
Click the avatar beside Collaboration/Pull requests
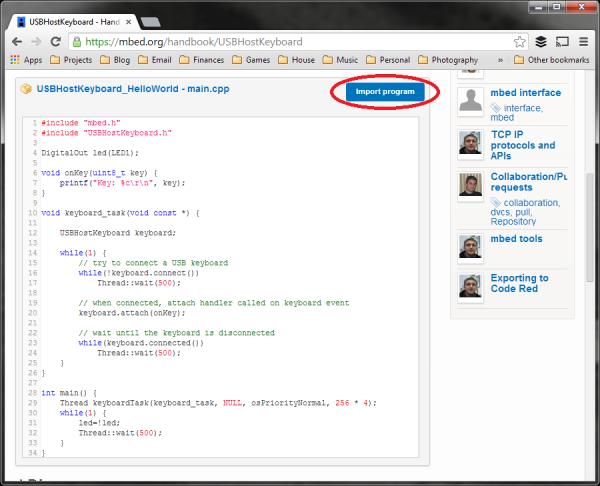coord(471,185)
